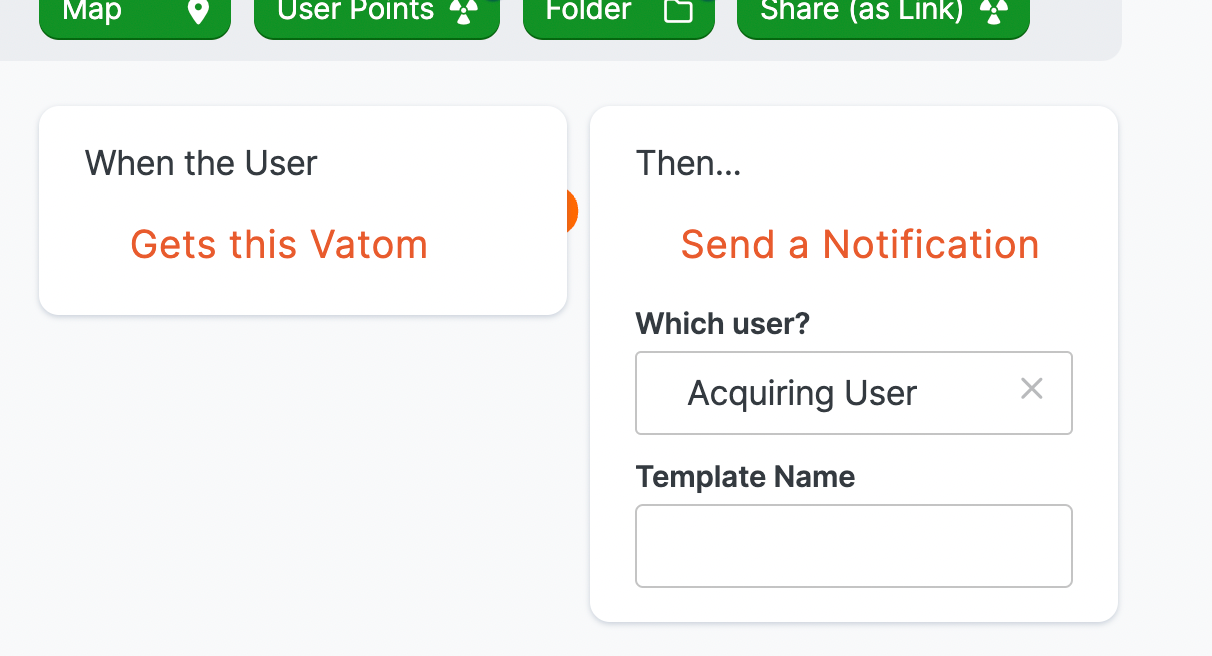
Task: Open the Which user? dropdown
Action: tap(854, 393)
